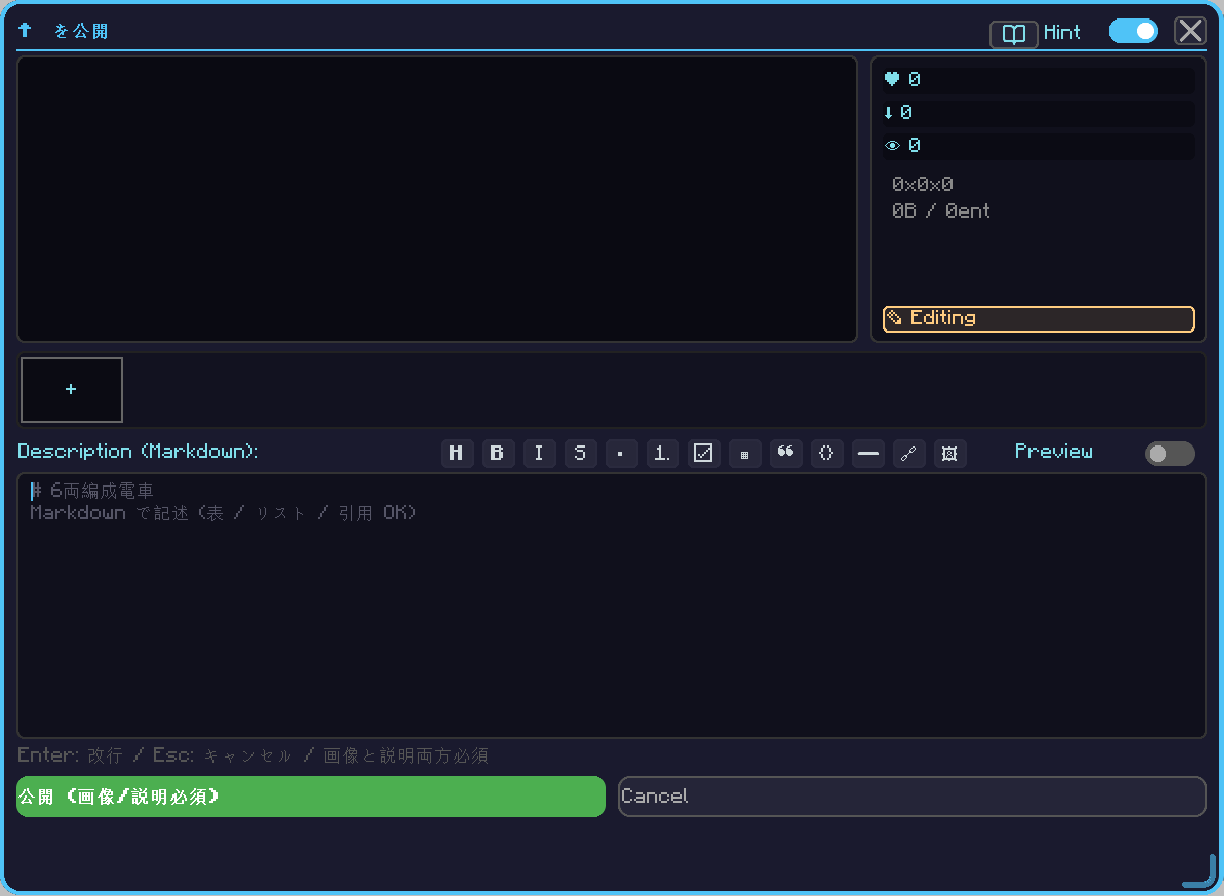Focus the Markdown description text area
Image resolution: width=1224 pixels, height=896 pixels.
612,606
